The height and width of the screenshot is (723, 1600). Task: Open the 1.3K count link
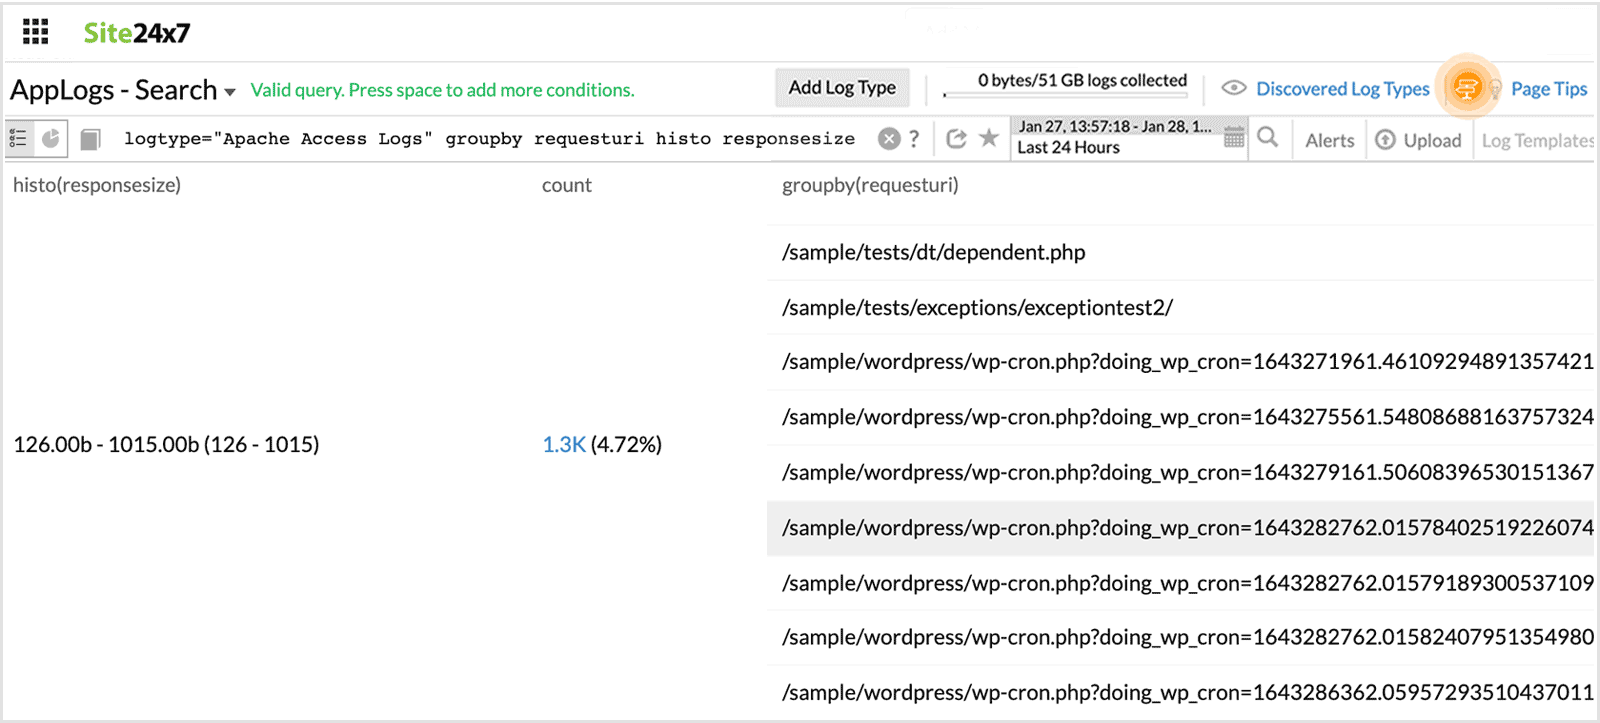click(563, 445)
